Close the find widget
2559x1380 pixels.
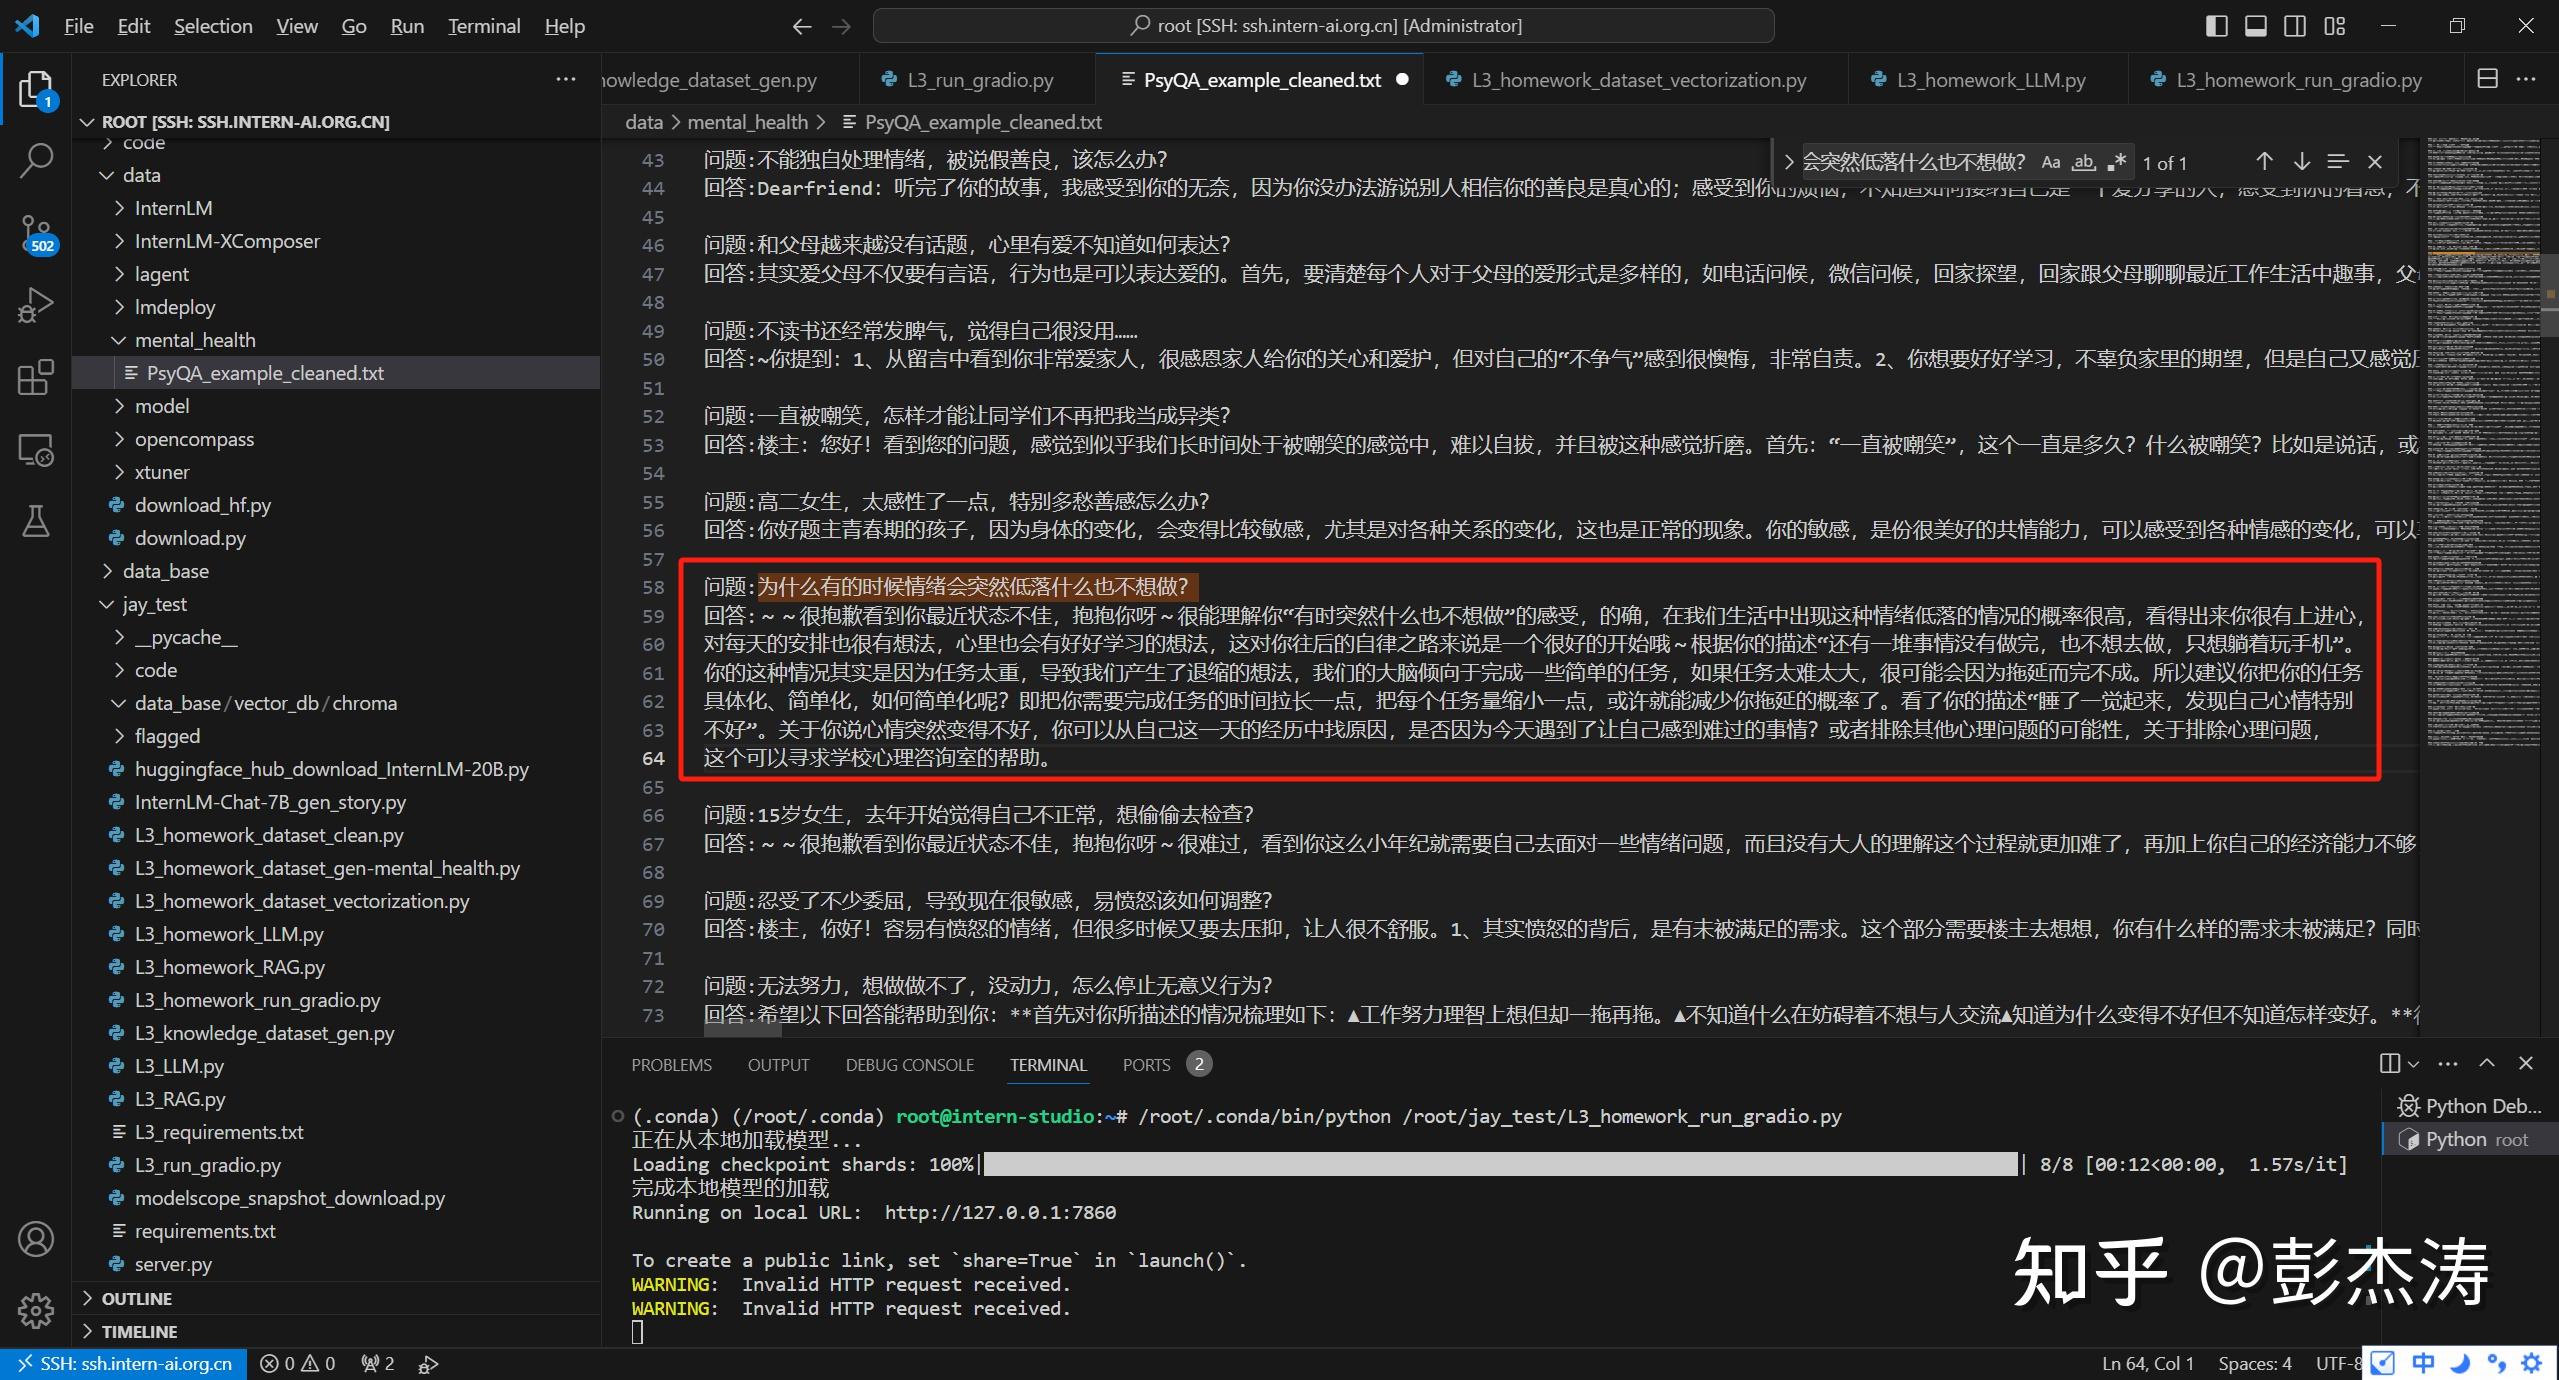tap(2375, 161)
